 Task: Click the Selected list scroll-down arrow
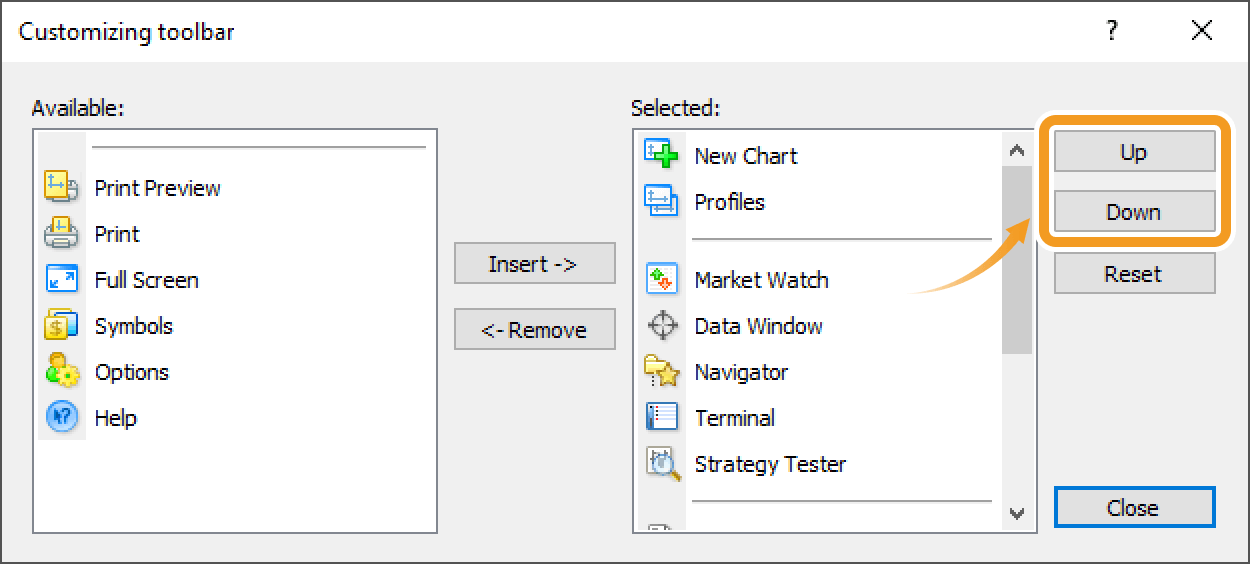pos(1018,514)
